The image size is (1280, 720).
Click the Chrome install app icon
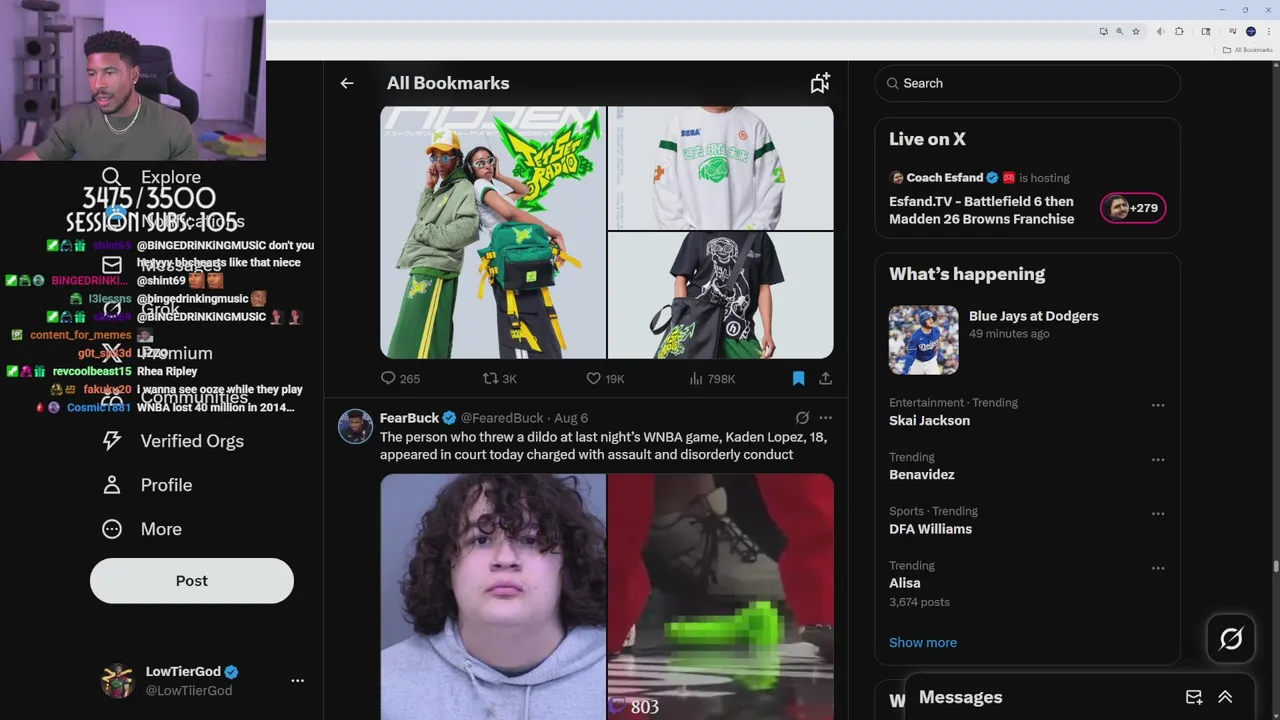point(1103,31)
